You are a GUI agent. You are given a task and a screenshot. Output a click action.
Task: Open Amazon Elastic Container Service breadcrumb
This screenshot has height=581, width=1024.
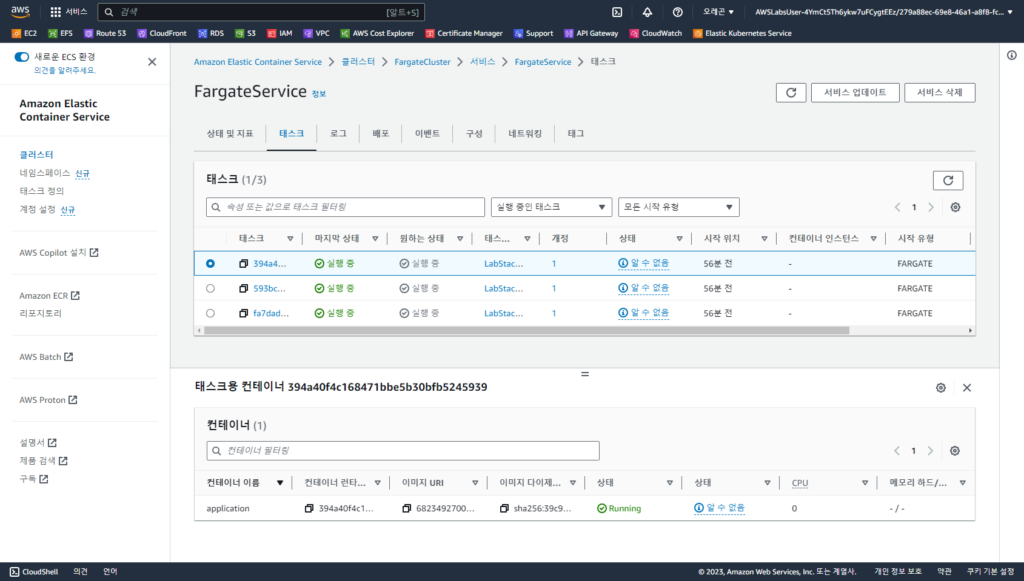coord(258,62)
